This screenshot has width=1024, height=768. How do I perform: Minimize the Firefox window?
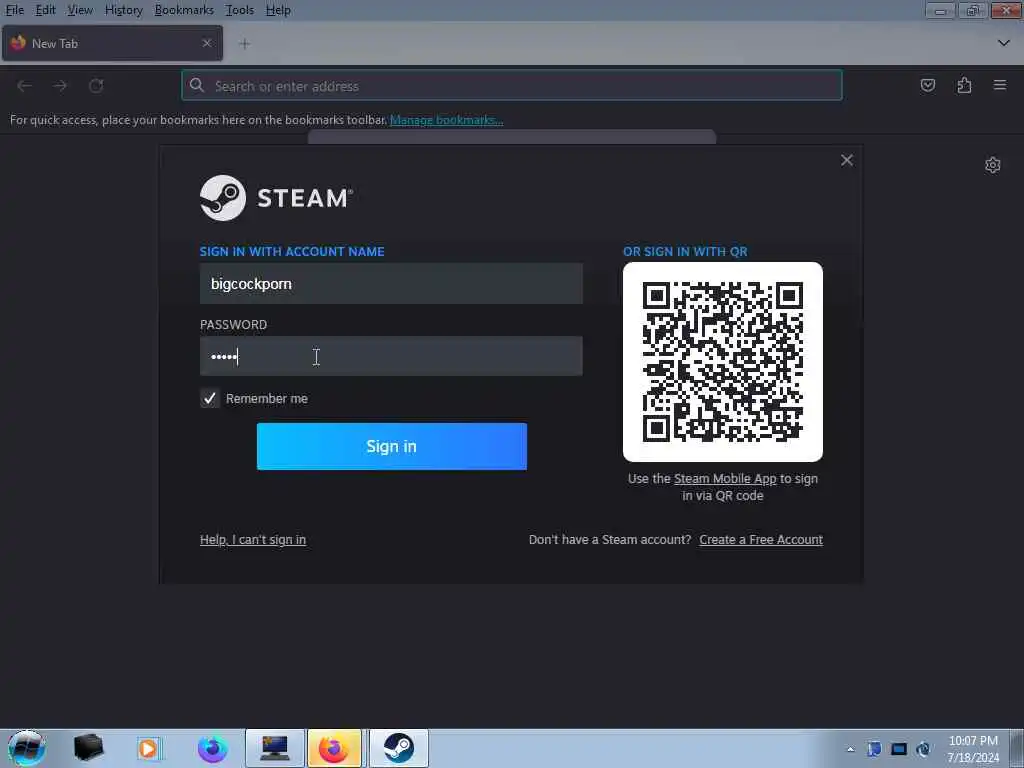point(940,10)
